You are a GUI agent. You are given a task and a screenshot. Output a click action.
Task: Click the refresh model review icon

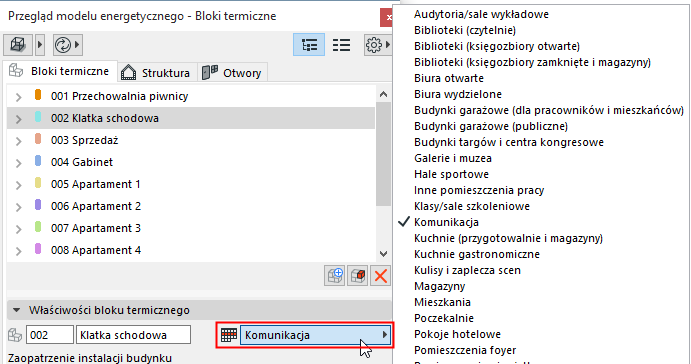tap(63, 45)
